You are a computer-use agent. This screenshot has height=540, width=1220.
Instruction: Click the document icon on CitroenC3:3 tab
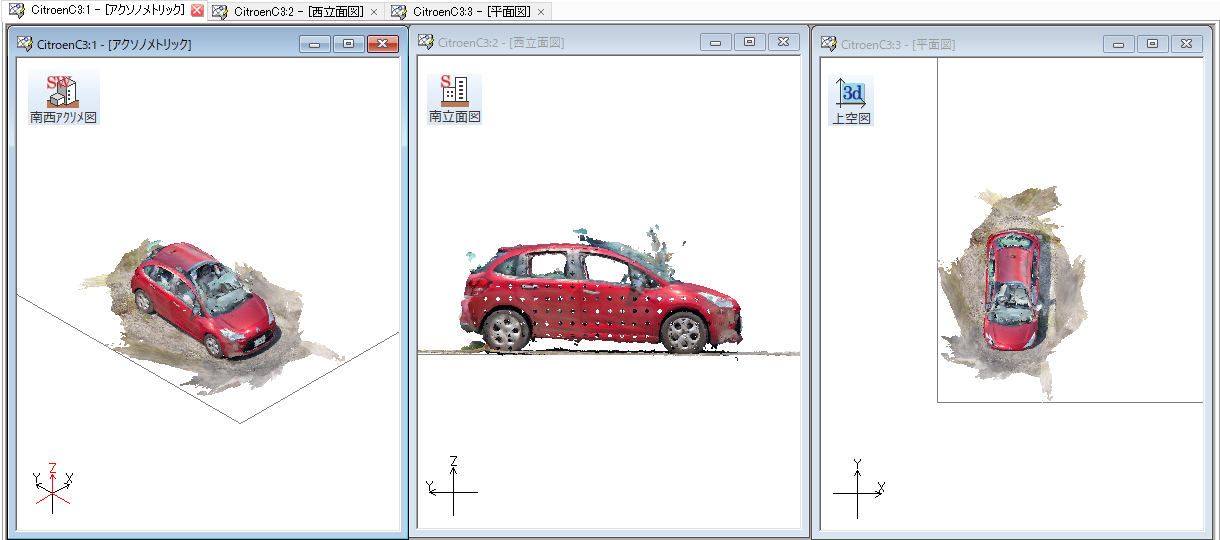399,11
